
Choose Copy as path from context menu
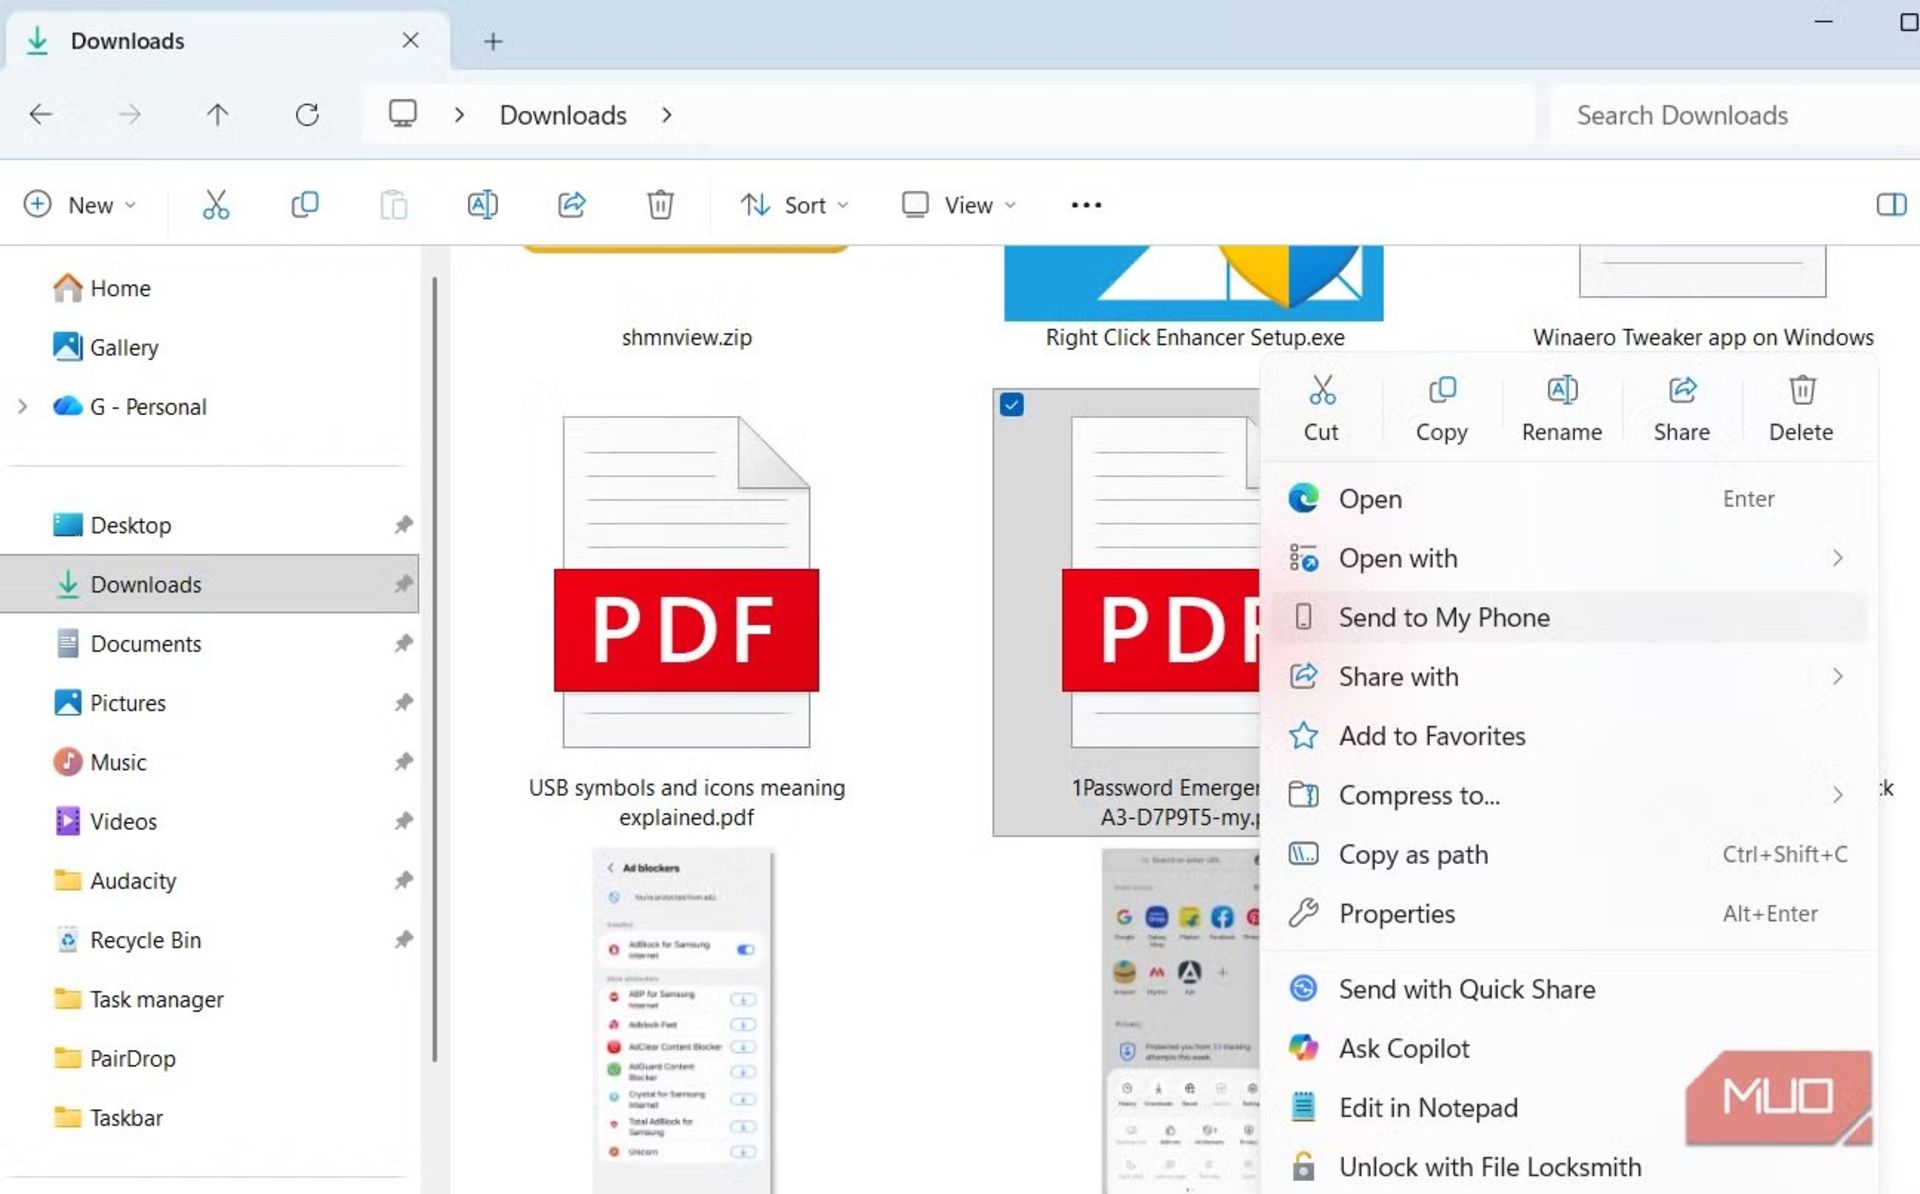click(x=1412, y=854)
